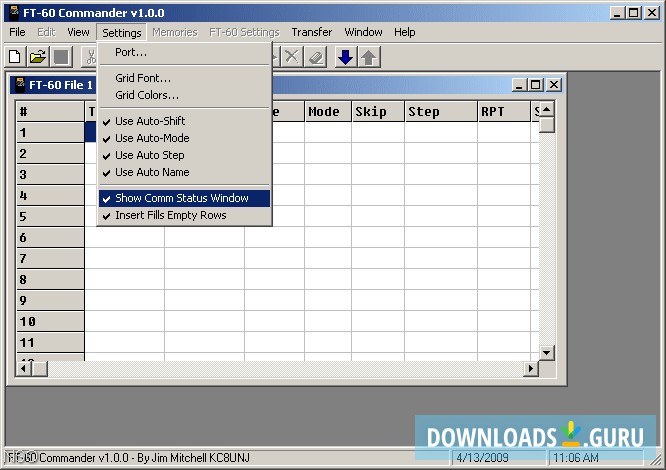Open the Transfer menu
The image size is (666, 470).
[x=311, y=32]
